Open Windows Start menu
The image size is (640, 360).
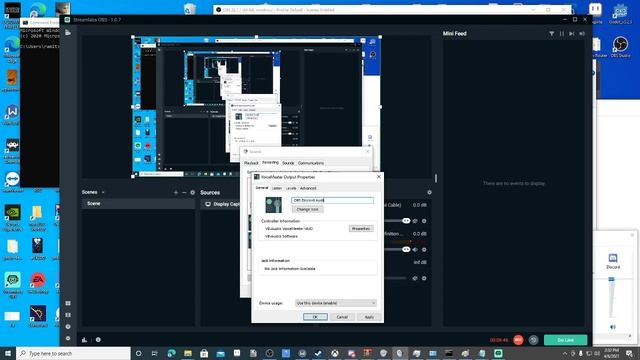(x=8, y=353)
